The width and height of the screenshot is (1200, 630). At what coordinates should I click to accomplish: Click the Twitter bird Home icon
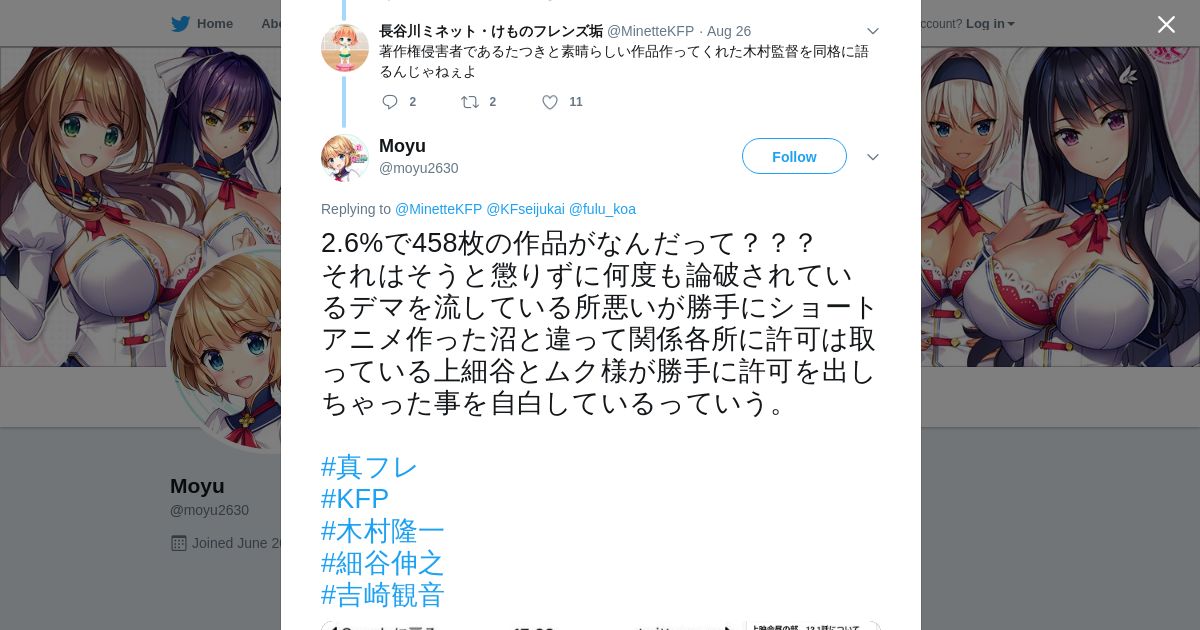point(180,24)
